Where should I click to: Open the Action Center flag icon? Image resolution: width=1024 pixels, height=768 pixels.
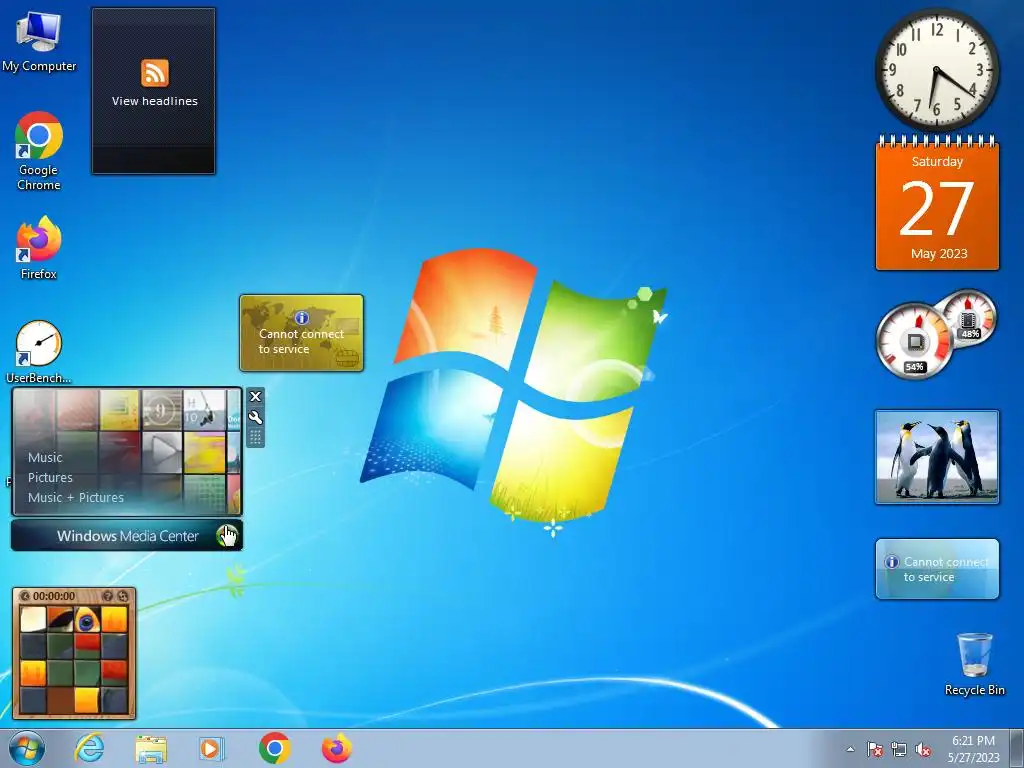[874, 749]
